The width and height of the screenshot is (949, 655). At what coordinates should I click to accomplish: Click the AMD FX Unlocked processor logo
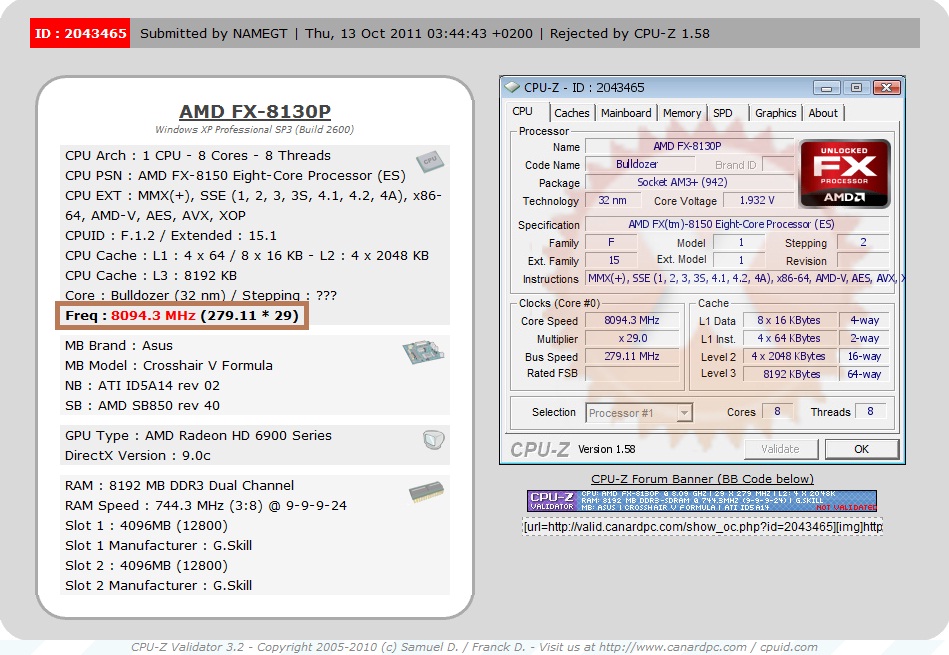point(844,174)
